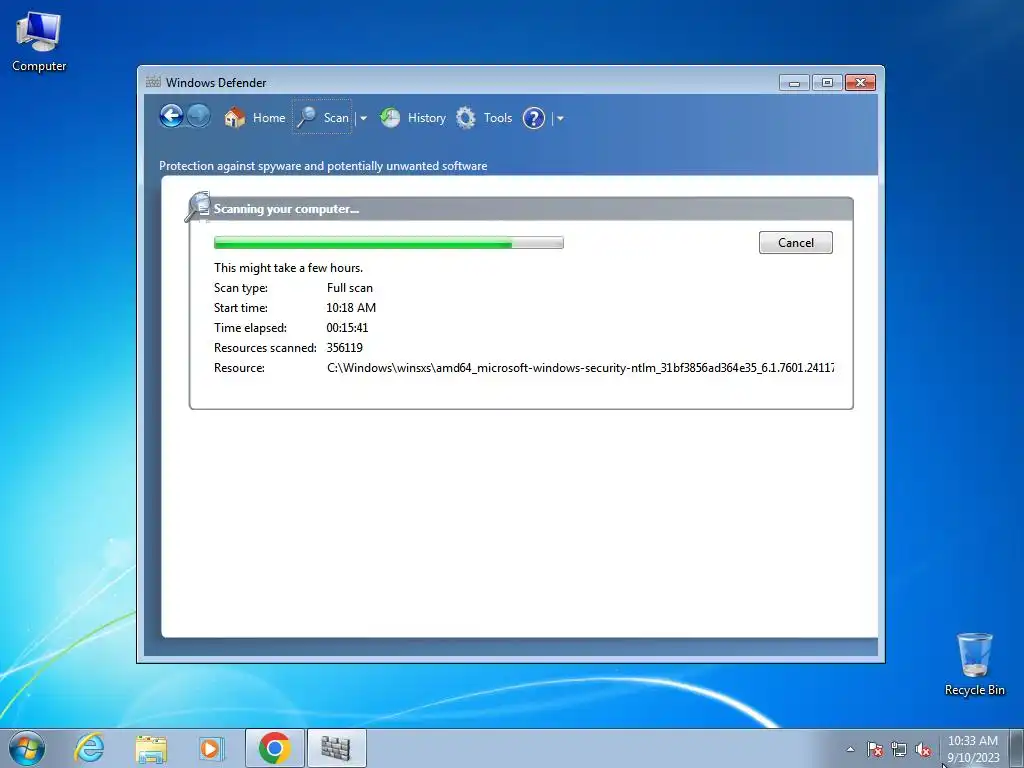Go back with the blue back arrow

(x=171, y=116)
